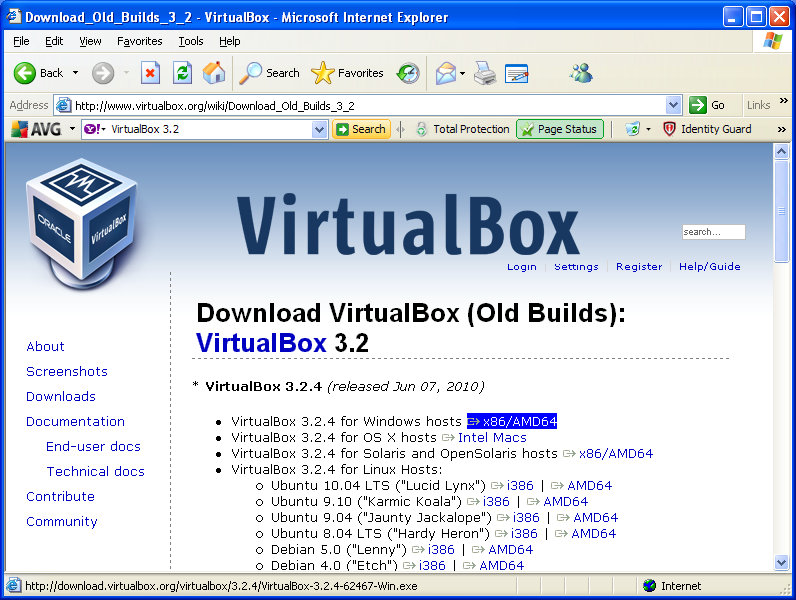The width and height of the screenshot is (796, 600).
Task: Print the page with printer icon
Action: 485,74
